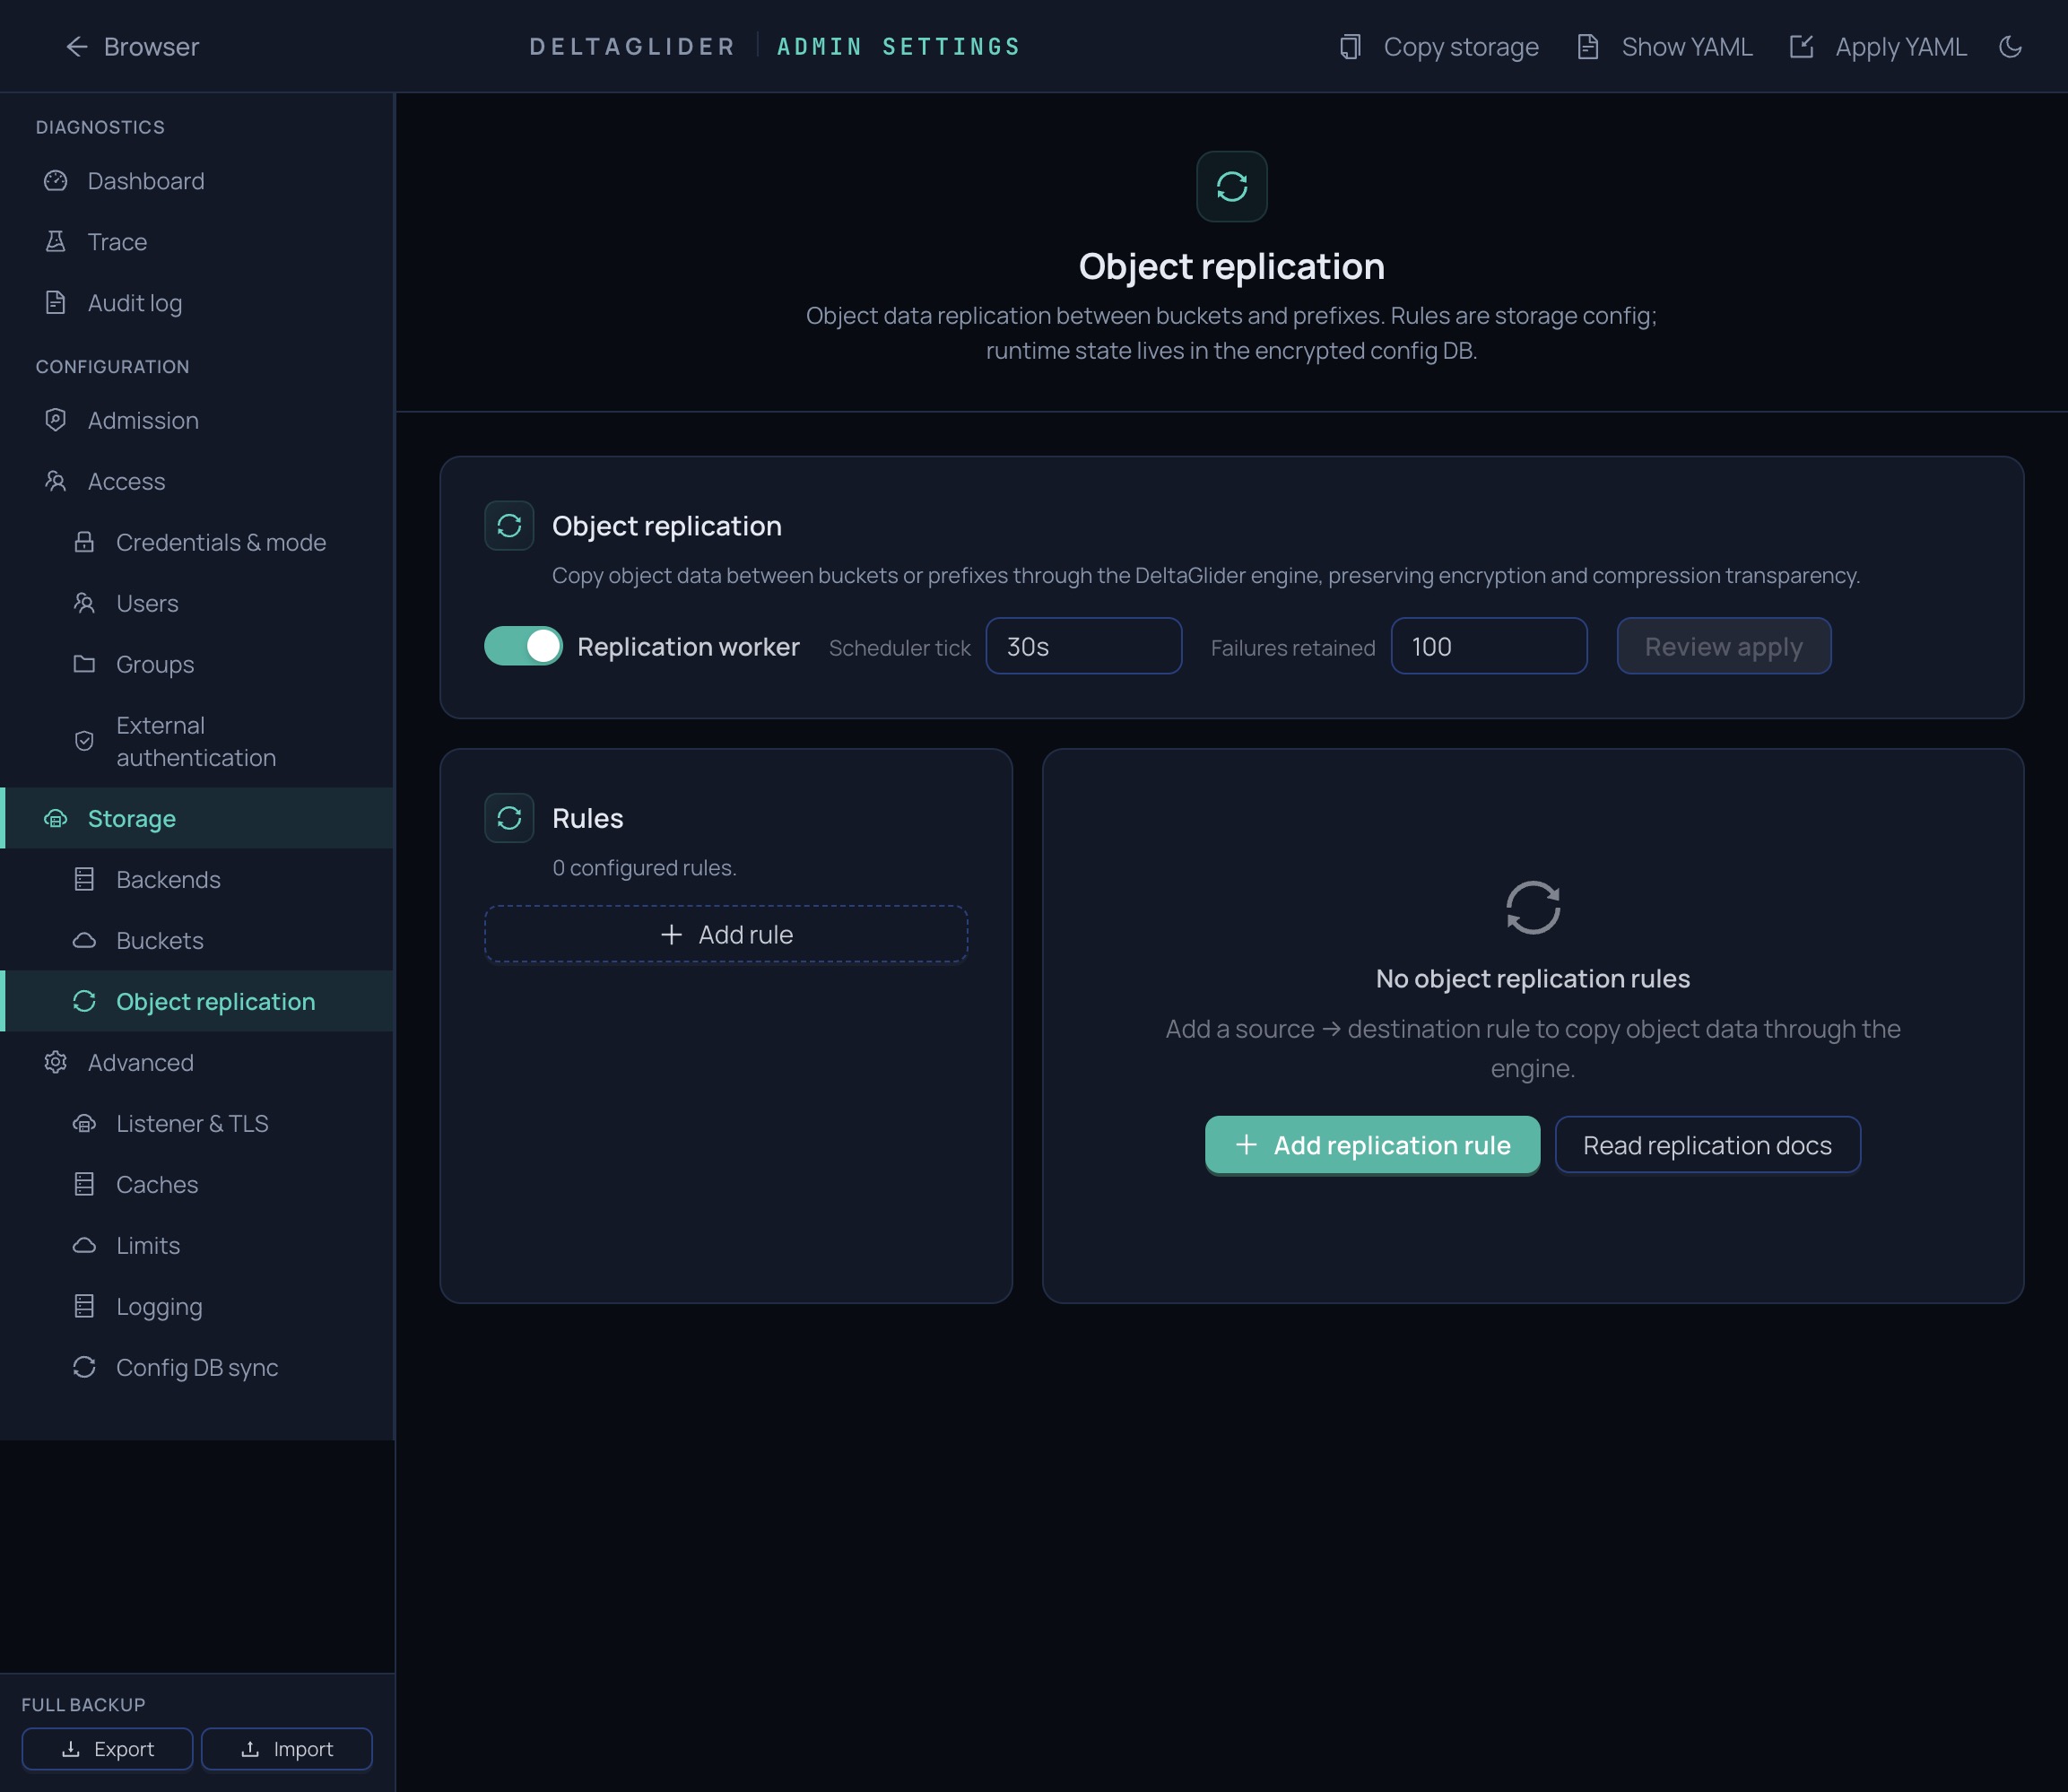The width and height of the screenshot is (2068, 1792).
Task: Toggle dark mode with the moon icon
Action: click(2011, 46)
